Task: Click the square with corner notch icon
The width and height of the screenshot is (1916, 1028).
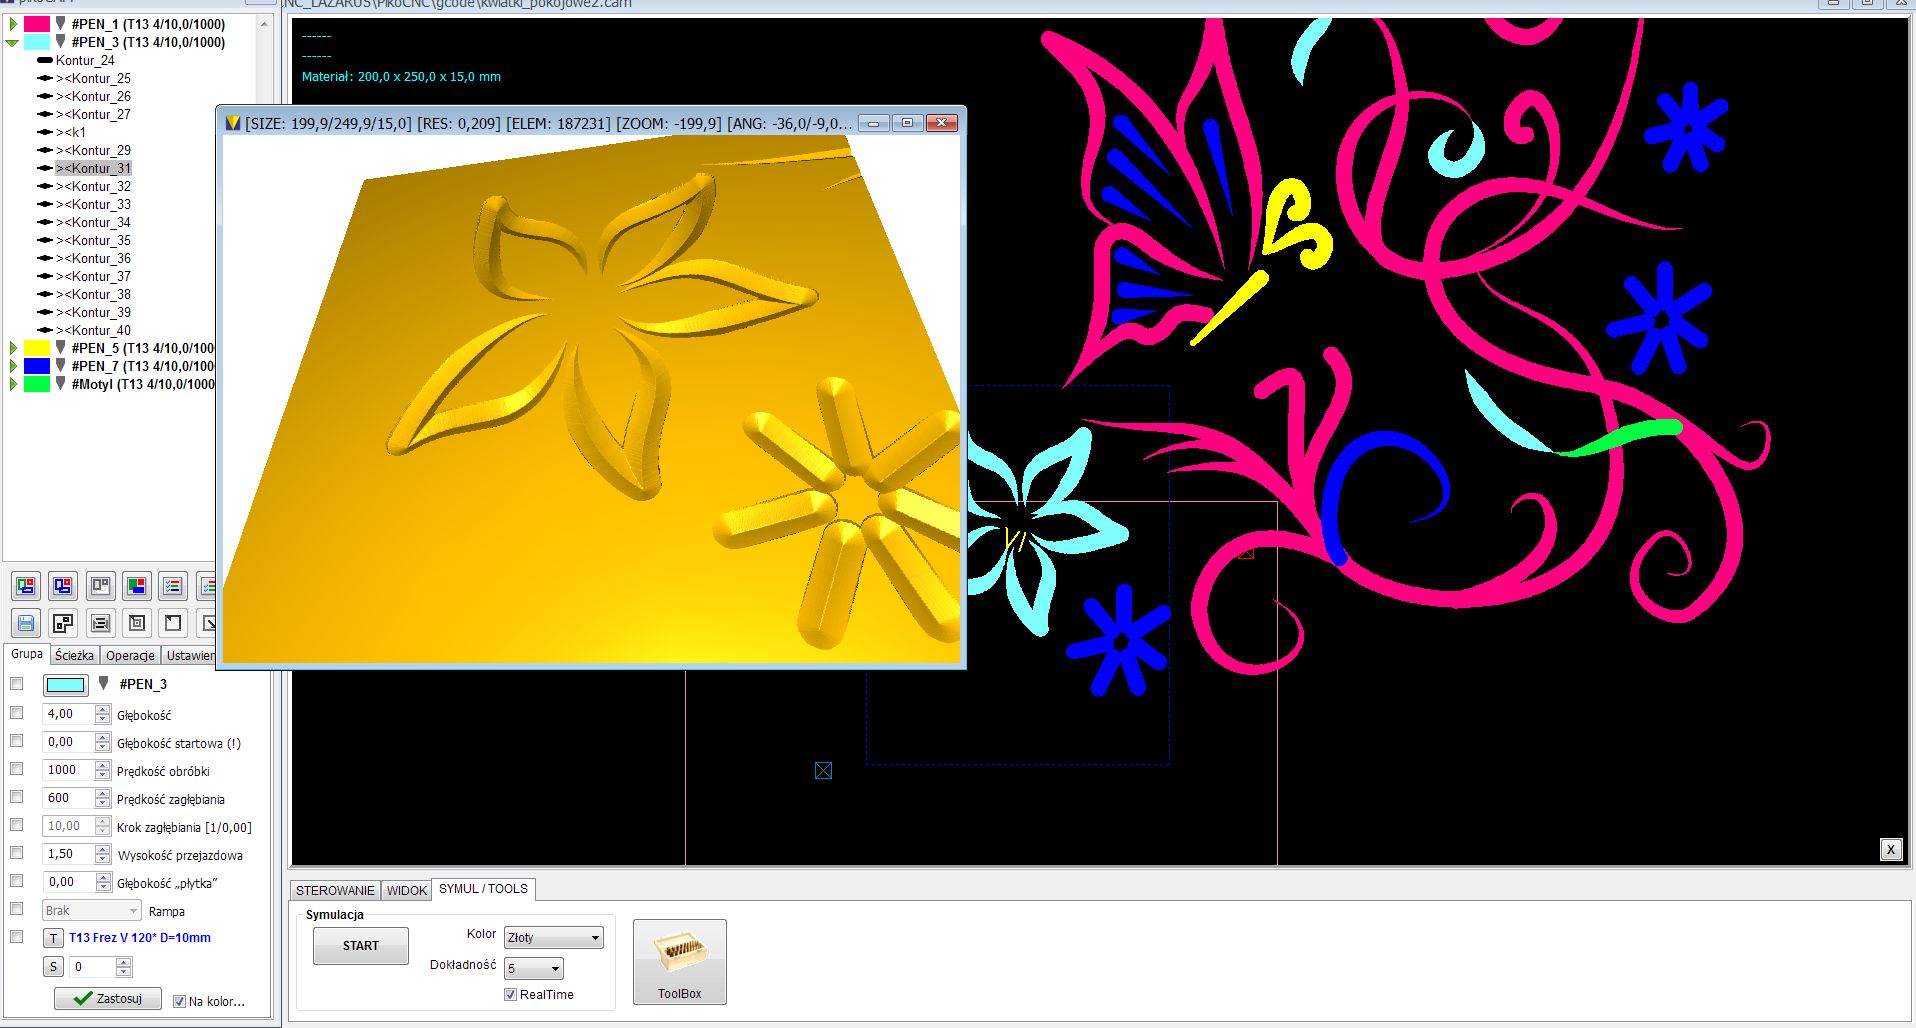Action: (x=173, y=623)
